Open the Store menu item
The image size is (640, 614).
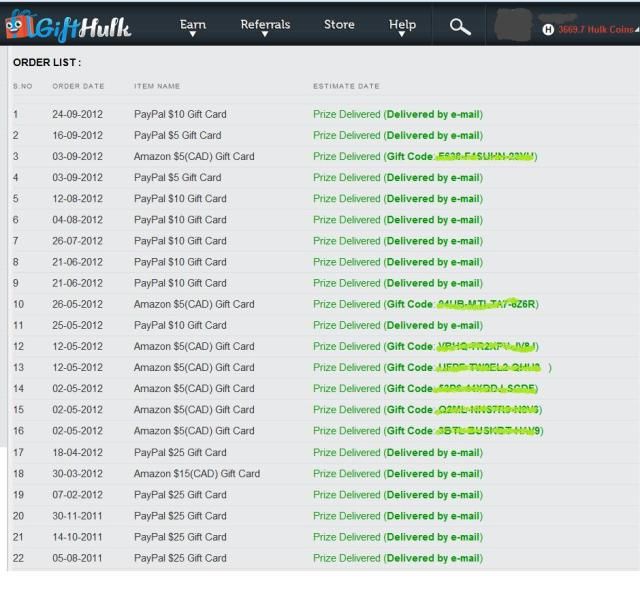(x=339, y=25)
